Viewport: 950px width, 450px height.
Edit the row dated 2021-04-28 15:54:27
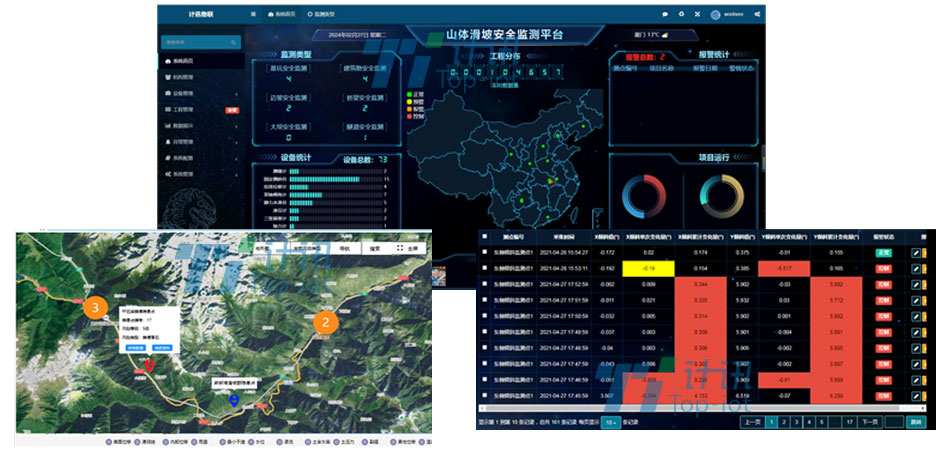(916, 253)
